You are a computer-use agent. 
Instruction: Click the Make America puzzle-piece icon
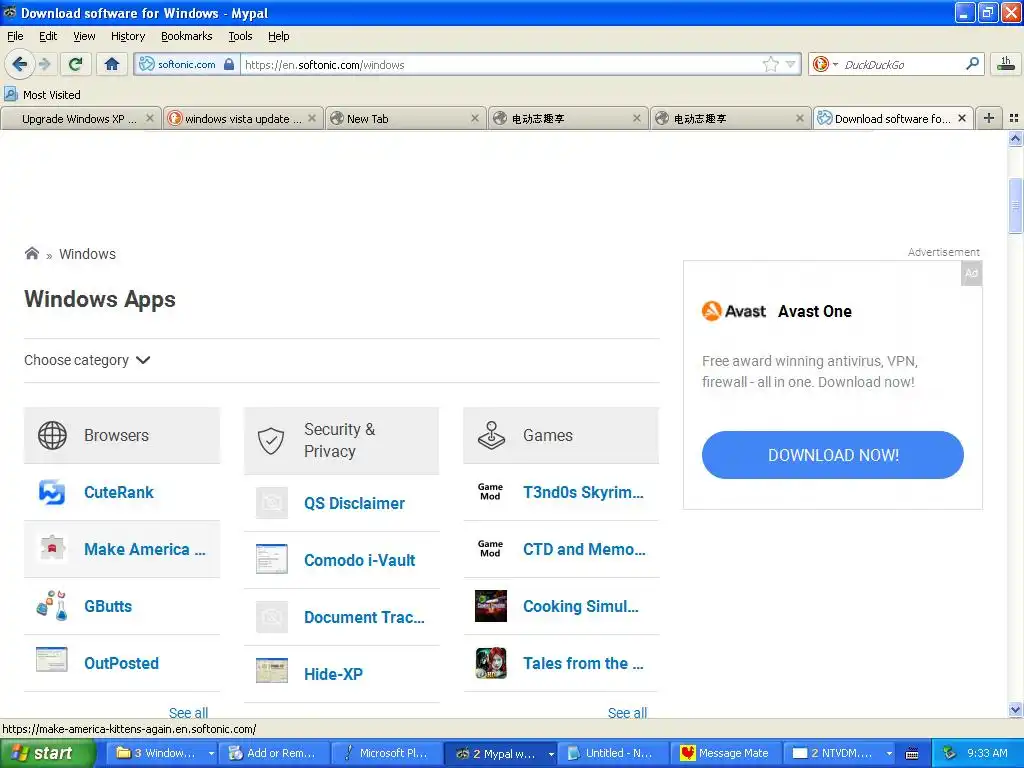click(x=52, y=548)
